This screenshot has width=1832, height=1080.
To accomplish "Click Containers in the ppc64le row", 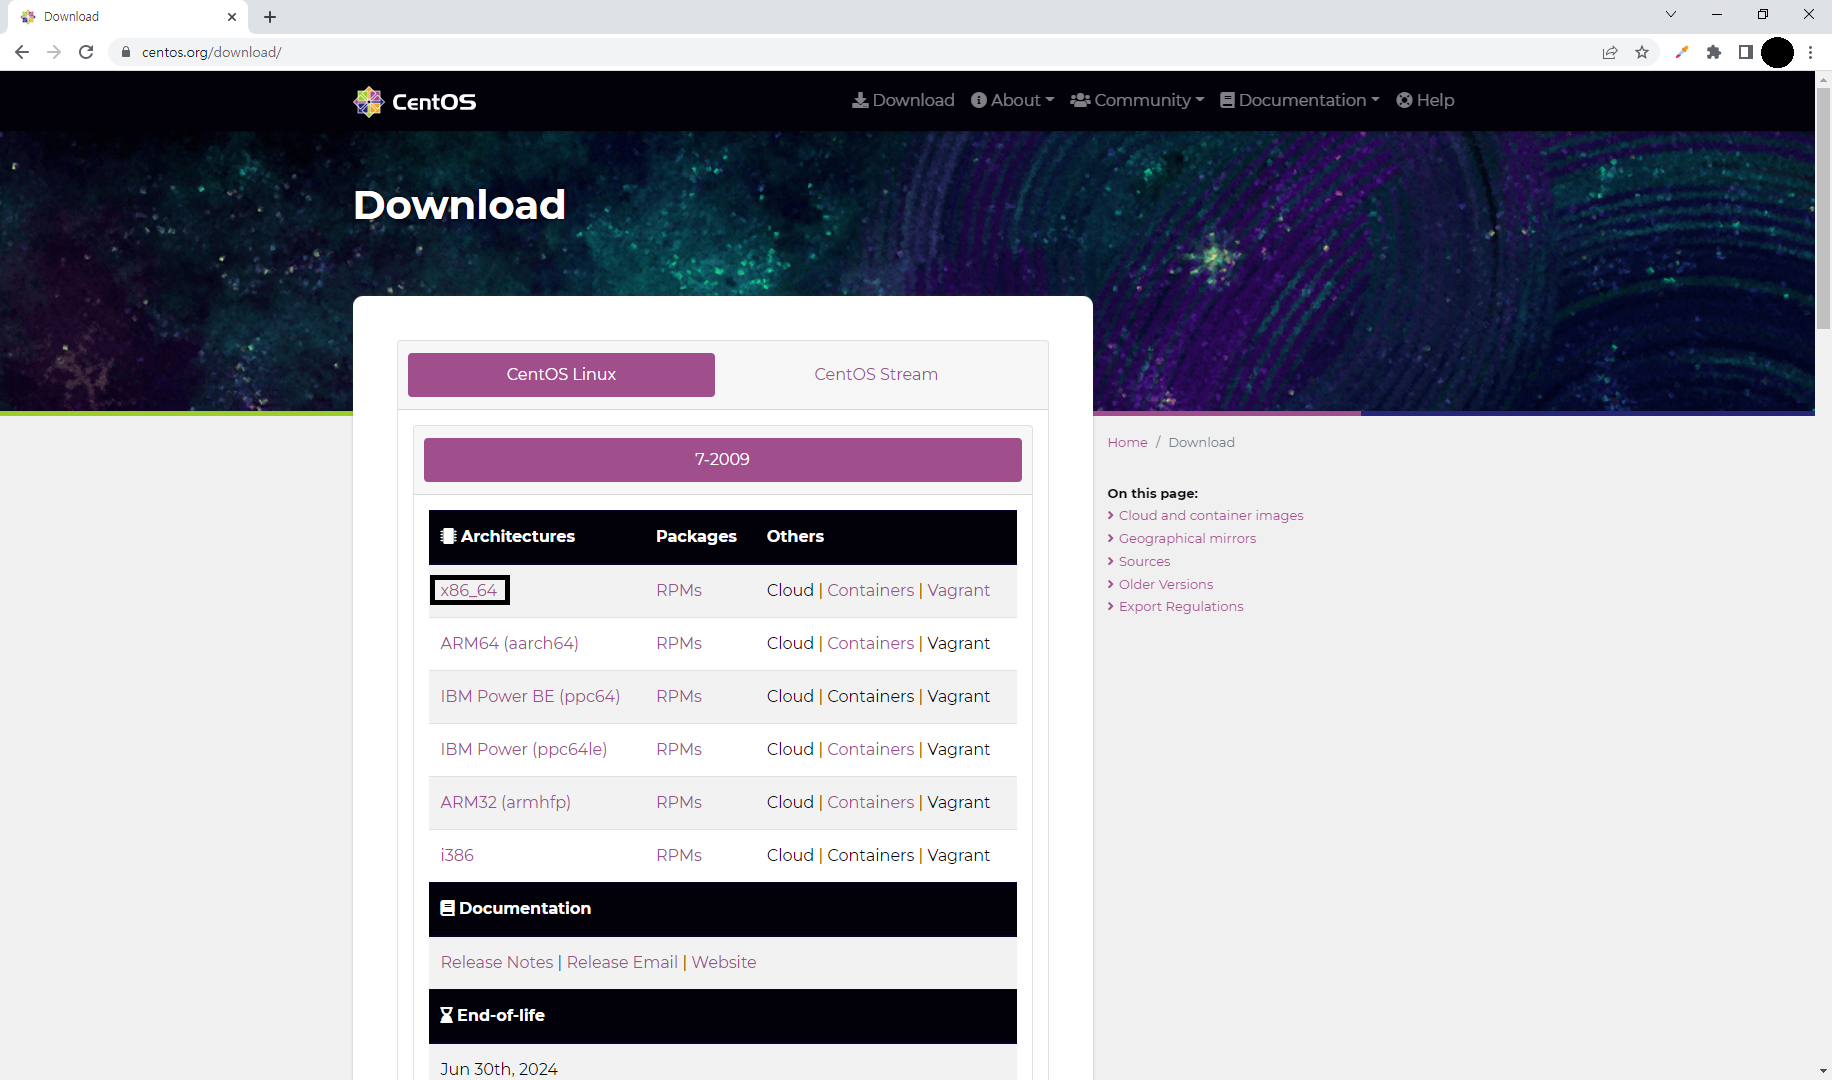I will pyautogui.click(x=870, y=749).
